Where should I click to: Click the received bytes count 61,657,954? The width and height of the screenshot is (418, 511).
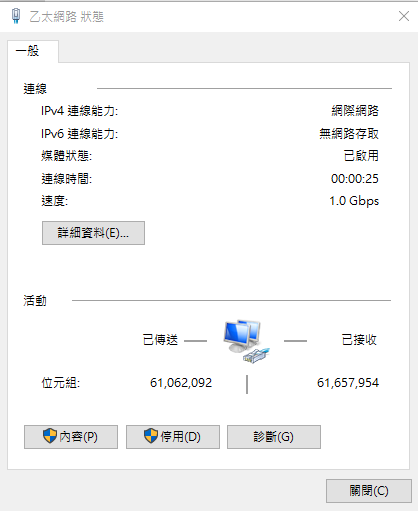click(x=348, y=383)
